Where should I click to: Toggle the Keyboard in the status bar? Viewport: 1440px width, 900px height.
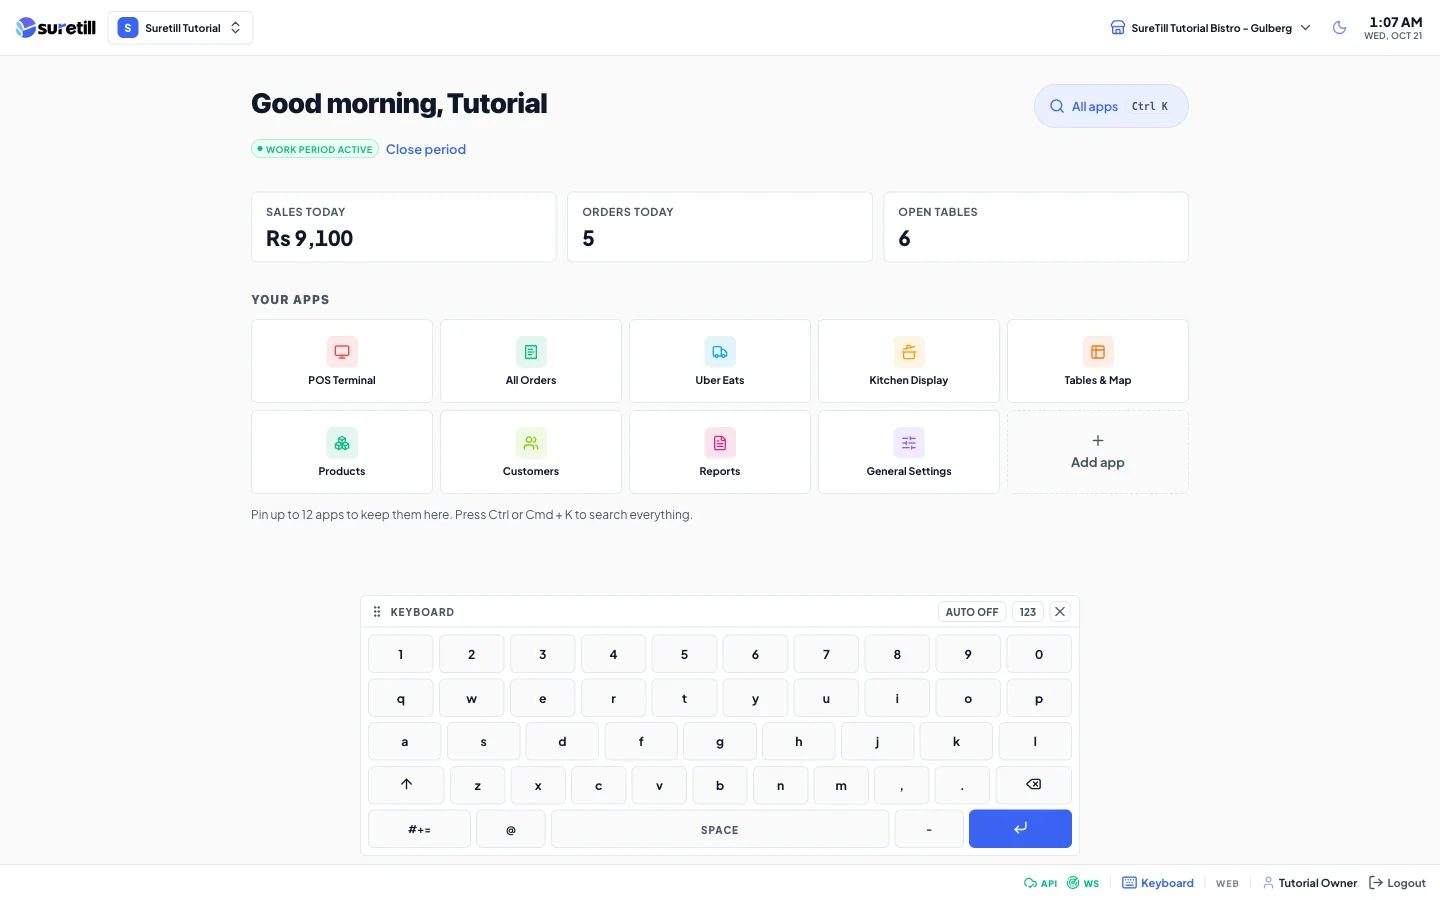(1158, 883)
